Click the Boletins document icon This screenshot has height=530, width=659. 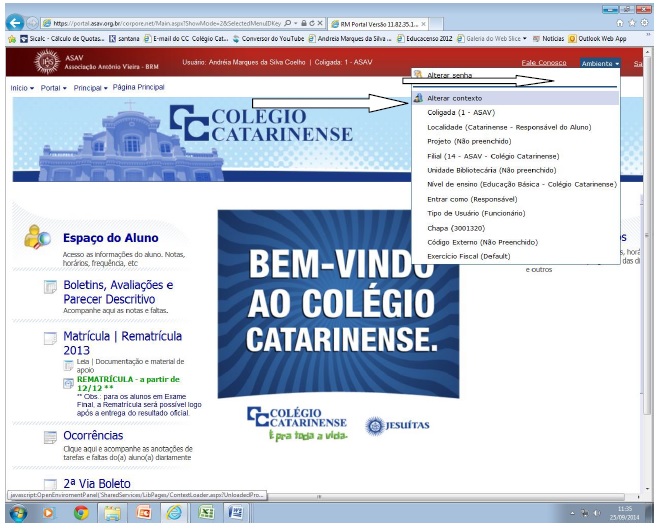click(x=50, y=287)
